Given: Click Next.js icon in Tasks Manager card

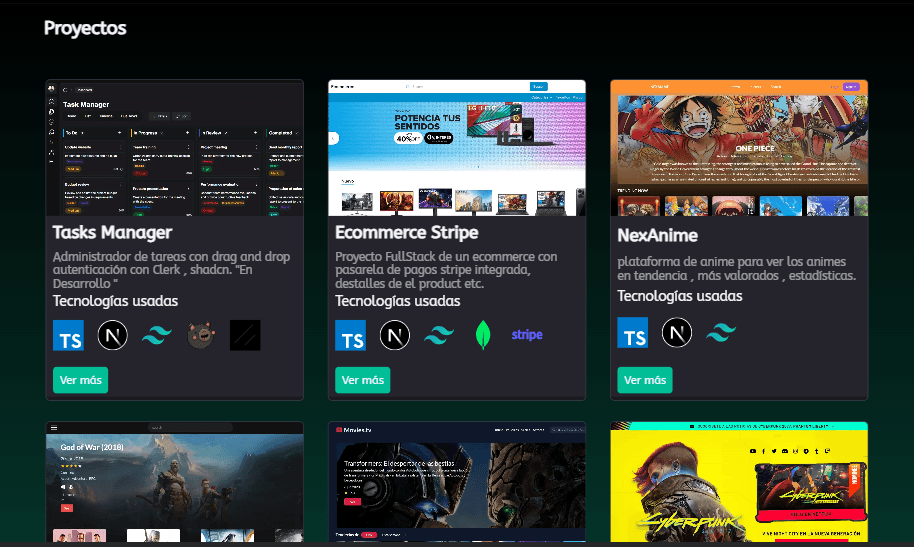Looking at the screenshot, I should pyautogui.click(x=113, y=335).
